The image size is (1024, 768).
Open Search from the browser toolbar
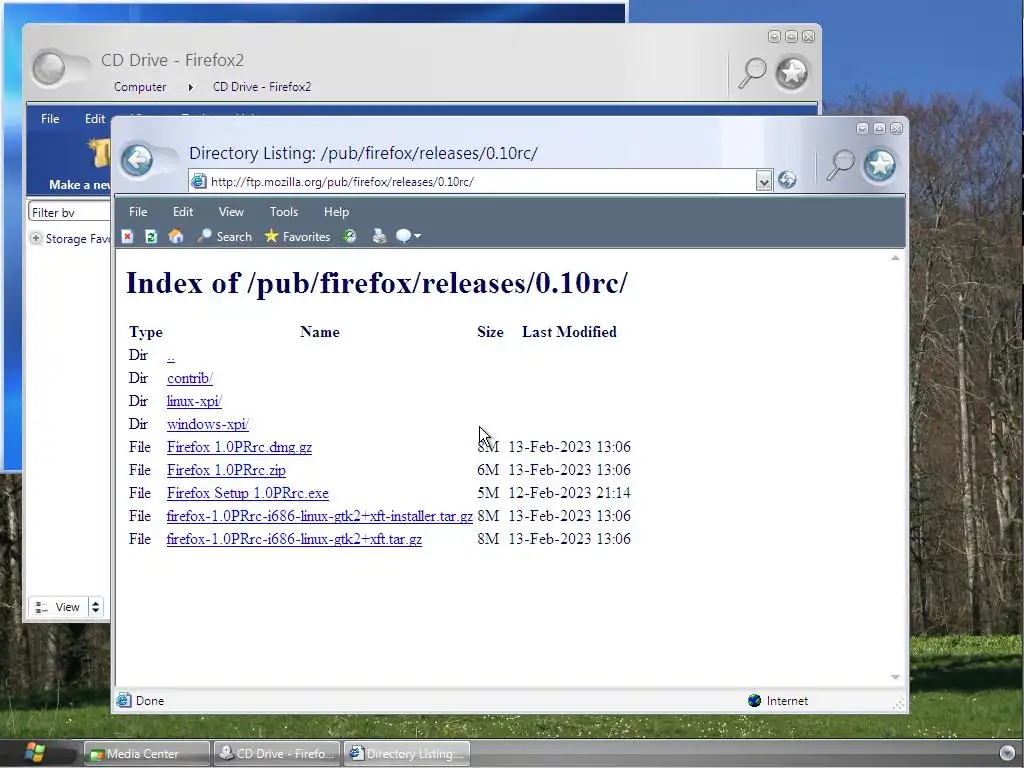[225, 236]
